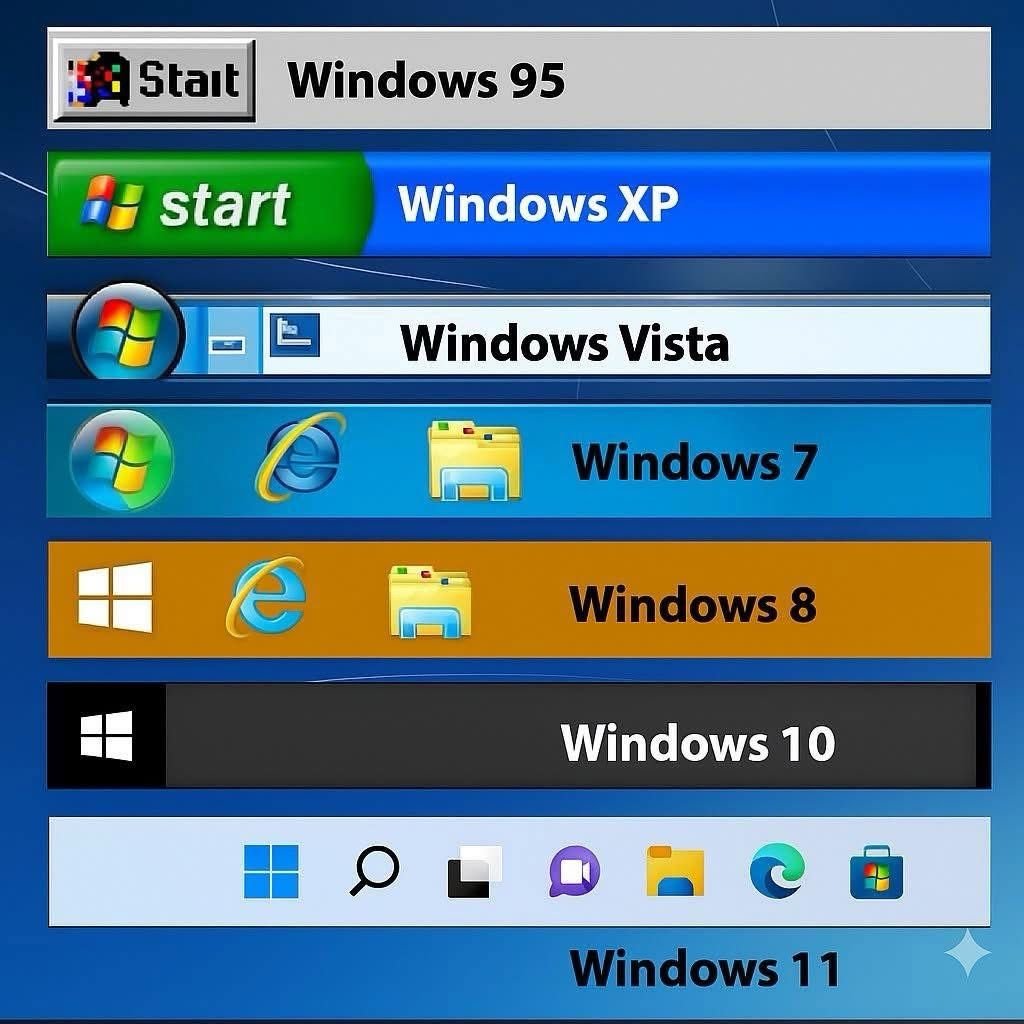Click the white Windows 8 Start logo

(x=115, y=597)
